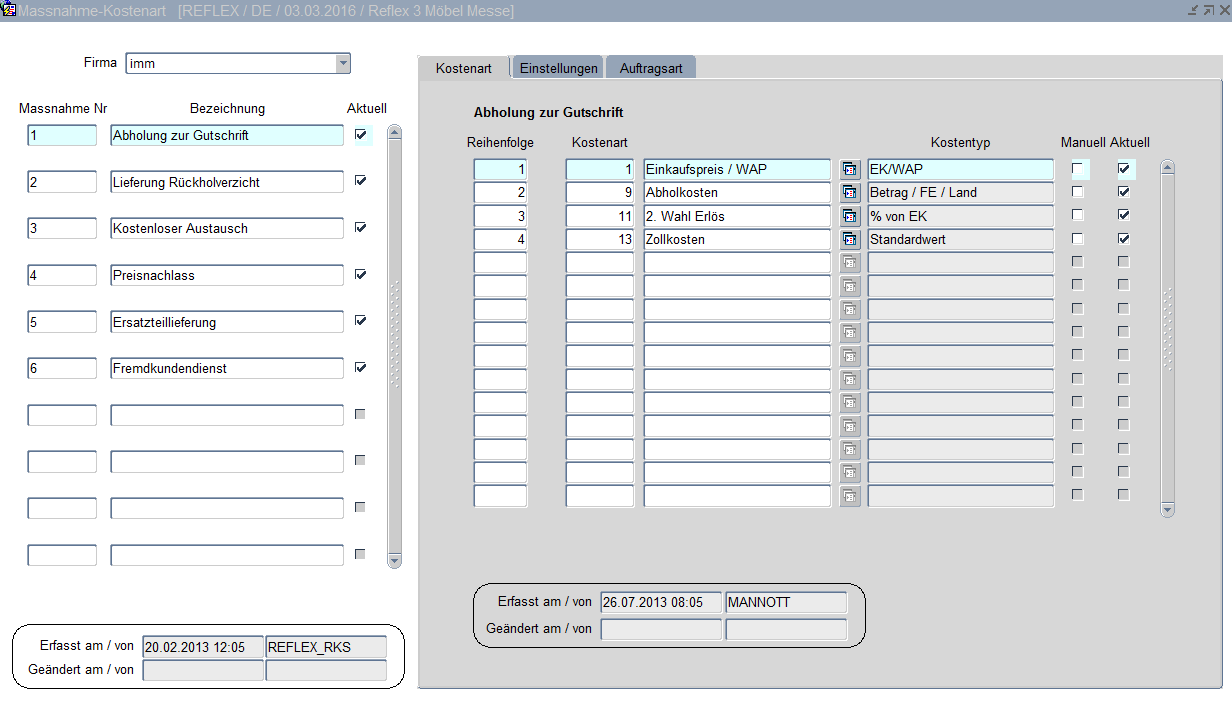This screenshot has height=717, width=1232.
Task: Click the application icon in title bar
Action: [9, 10]
